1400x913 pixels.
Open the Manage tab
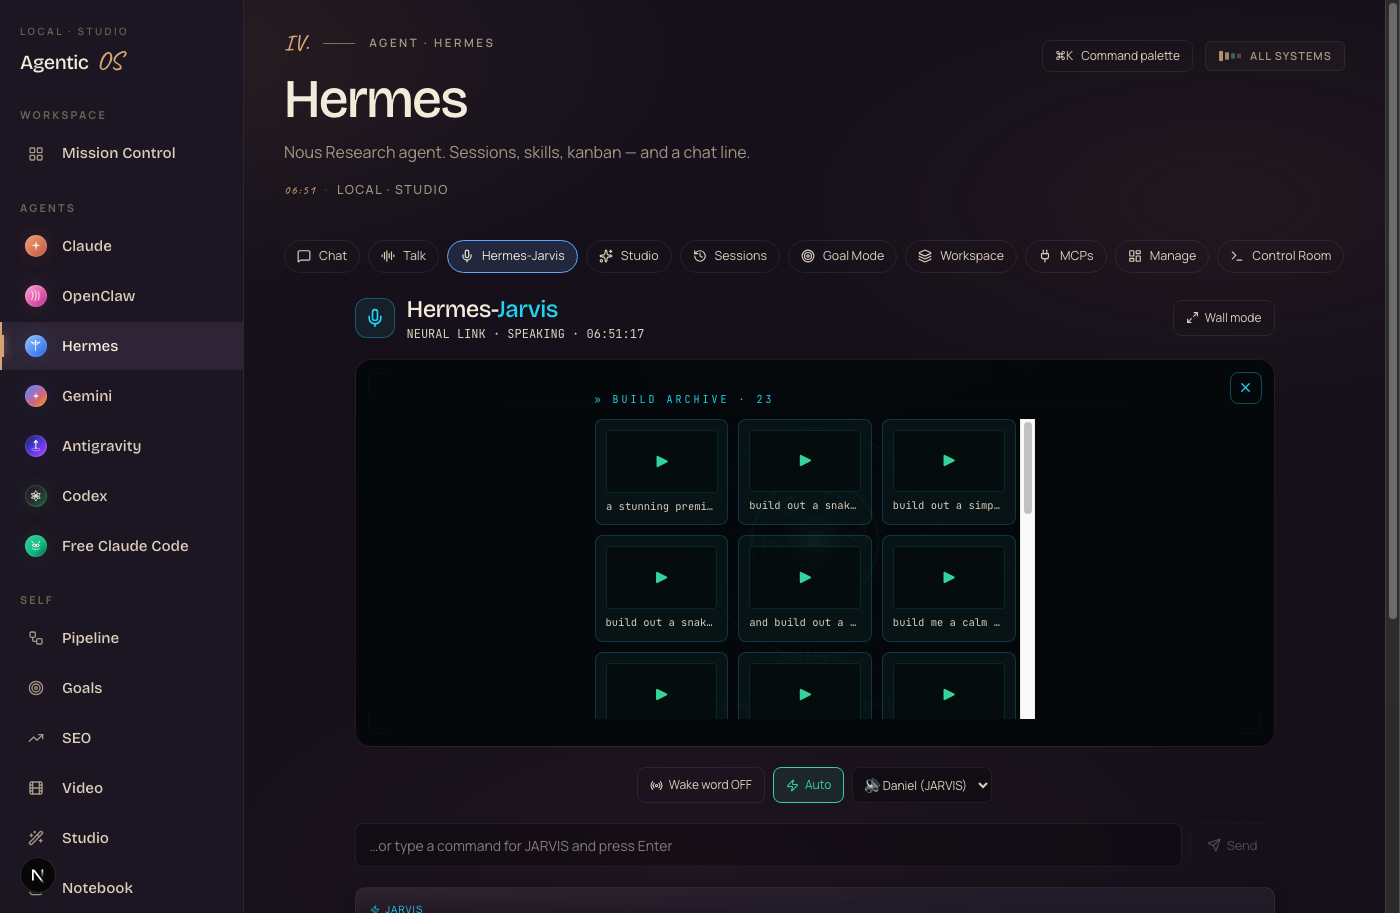(x=1162, y=256)
